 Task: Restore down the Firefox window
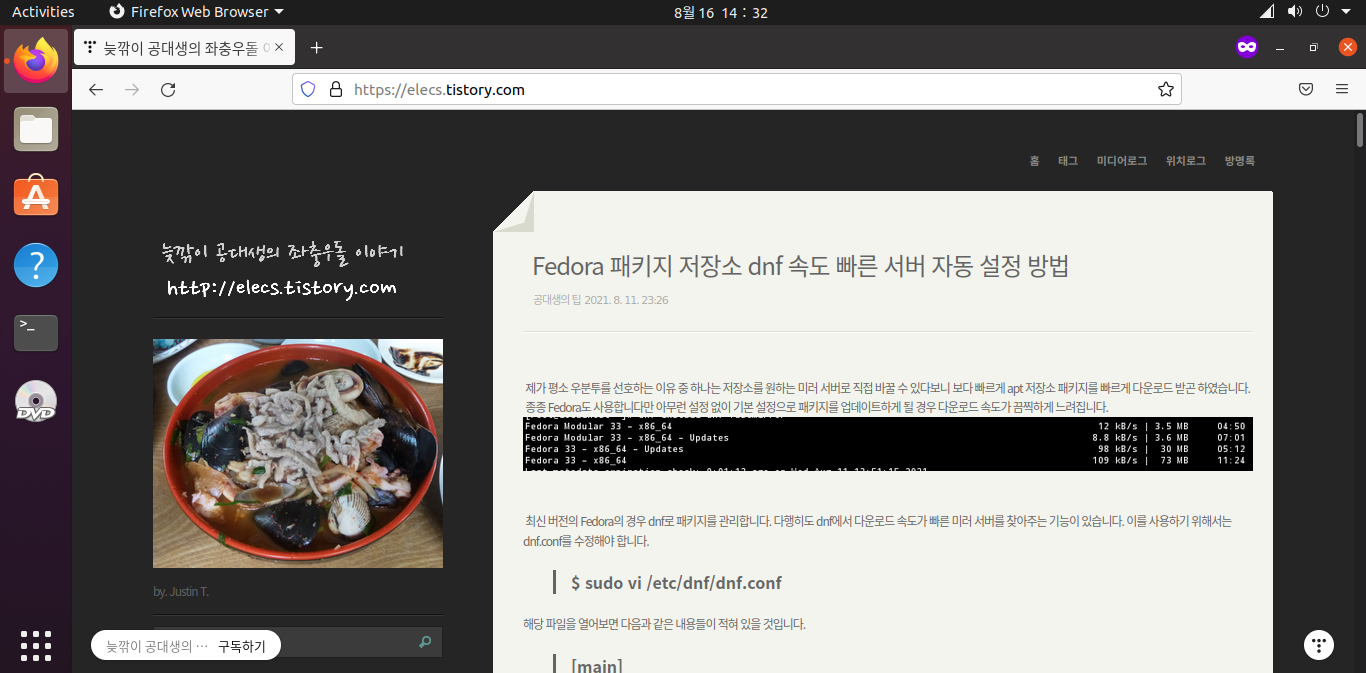click(1313, 47)
